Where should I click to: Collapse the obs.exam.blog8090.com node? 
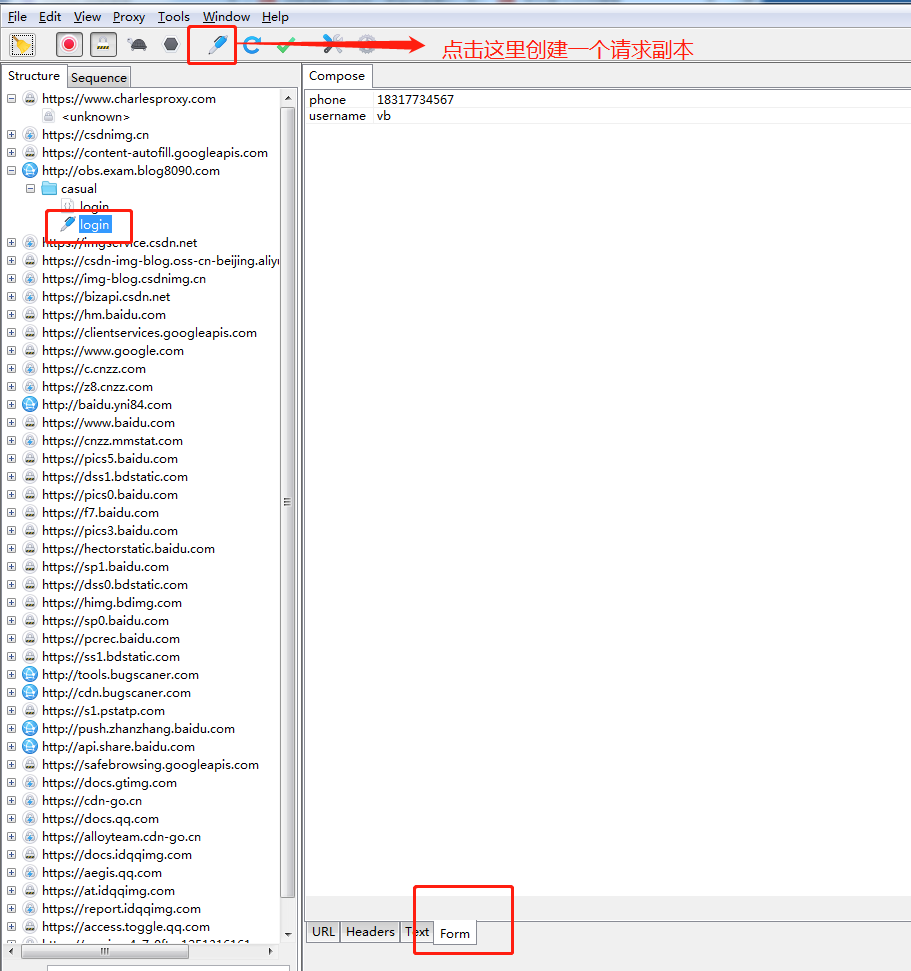pyautogui.click(x=11, y=170)
